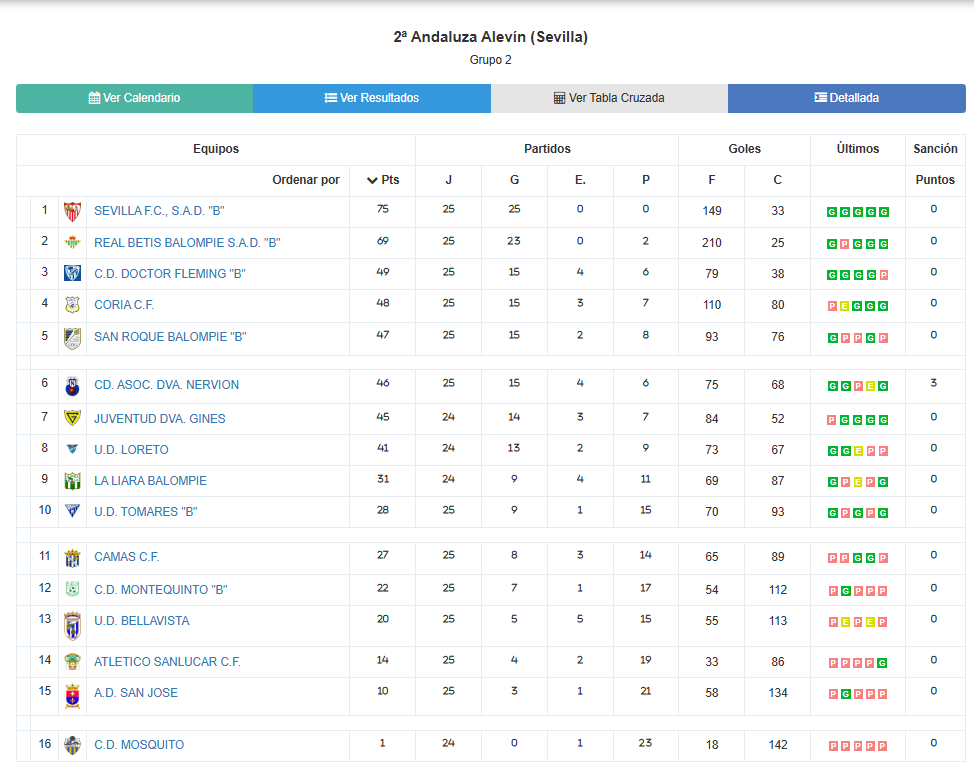The image size is (974, 774).
Task: Open the Ver Resultados tab
Action: [x=372, y=98]
